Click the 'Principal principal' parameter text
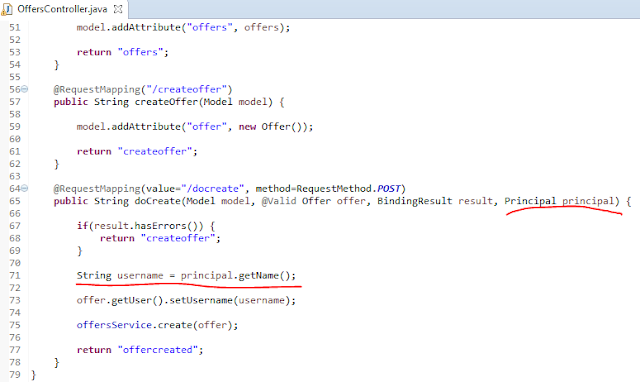 559,201
